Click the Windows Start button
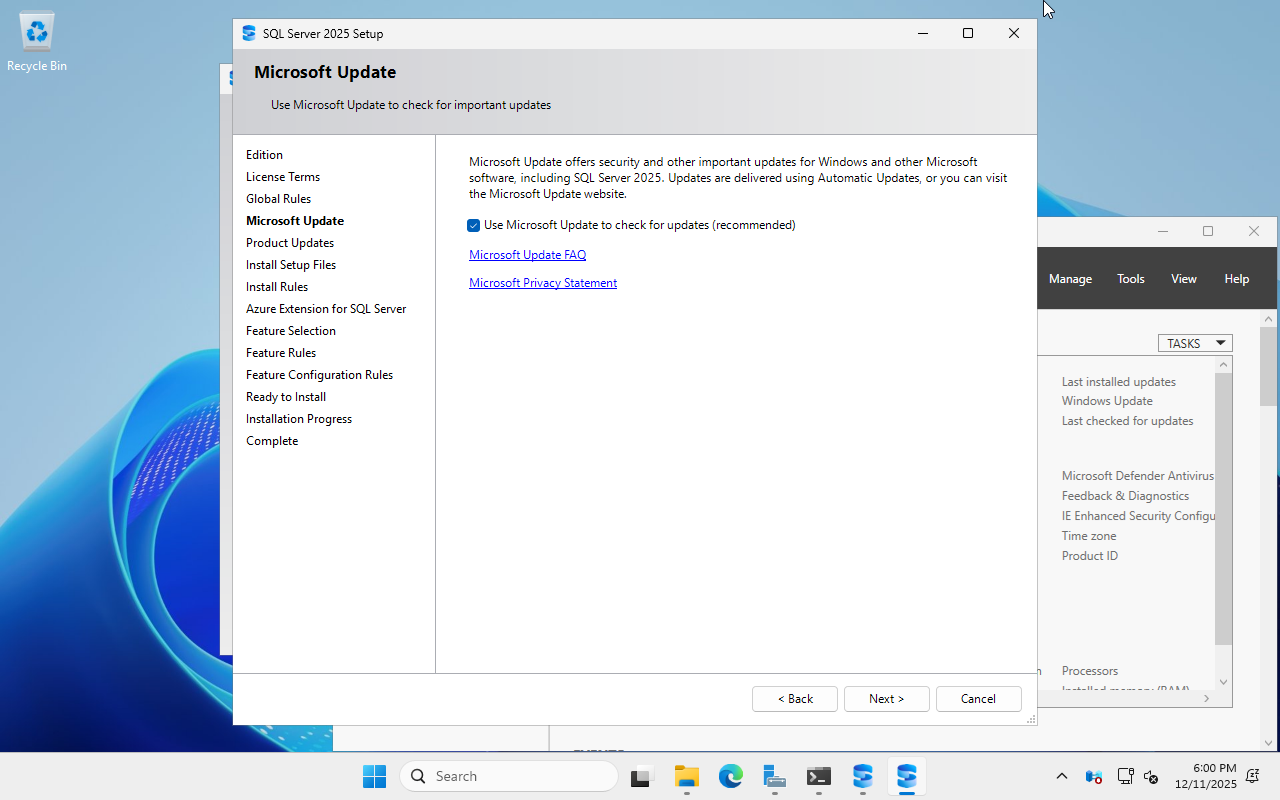Viewport: 1280px width, 800px height. coord(374,776)
